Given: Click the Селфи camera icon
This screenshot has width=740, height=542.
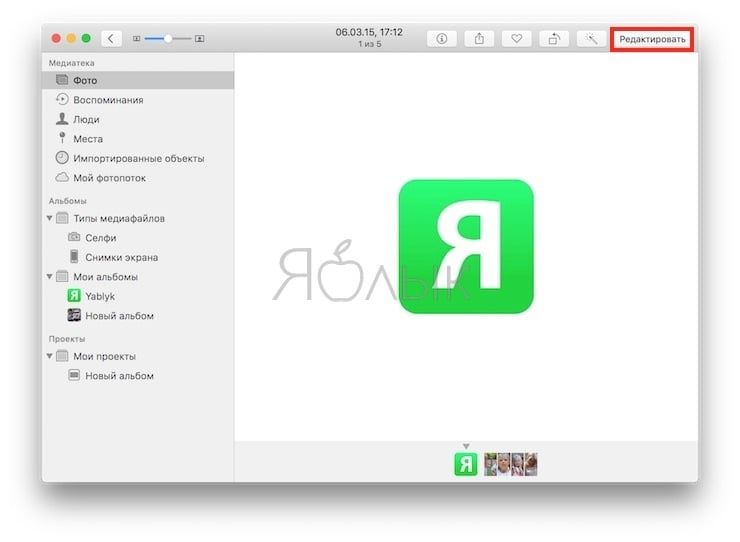Looking at the screenshot, I should (74, 237).
